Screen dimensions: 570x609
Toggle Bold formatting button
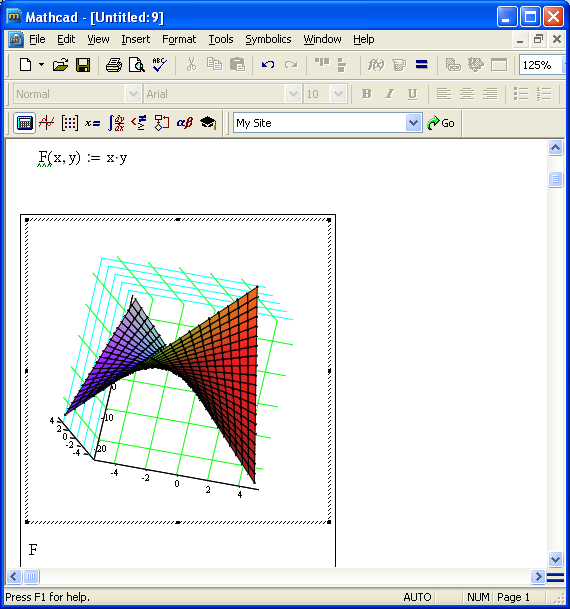coord(366,94)
